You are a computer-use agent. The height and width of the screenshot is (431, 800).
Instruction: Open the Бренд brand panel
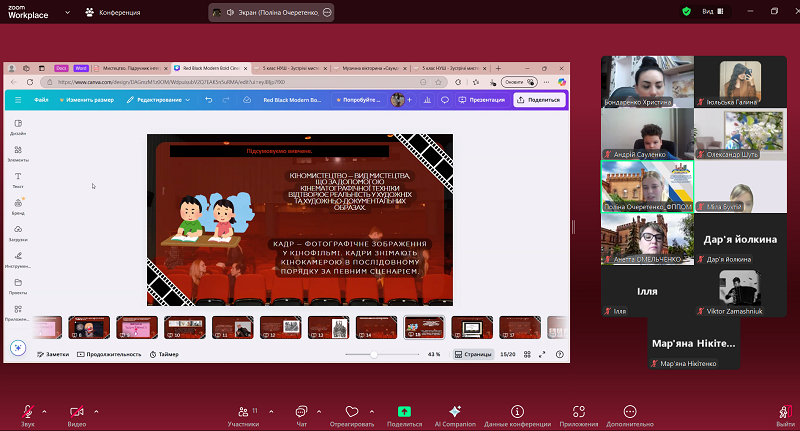[18, 207]
